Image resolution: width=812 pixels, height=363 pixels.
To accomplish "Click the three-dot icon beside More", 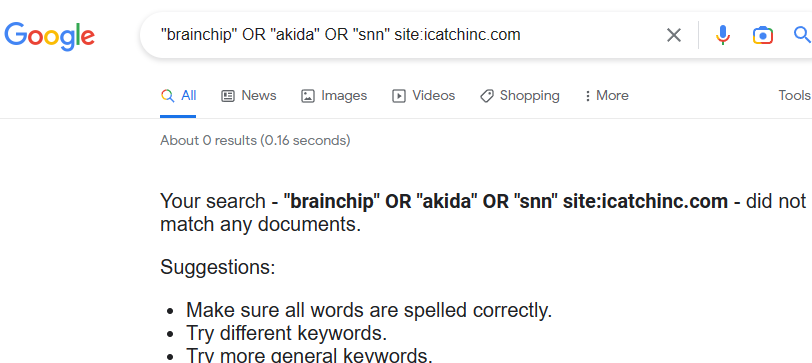I will point(587,96).
